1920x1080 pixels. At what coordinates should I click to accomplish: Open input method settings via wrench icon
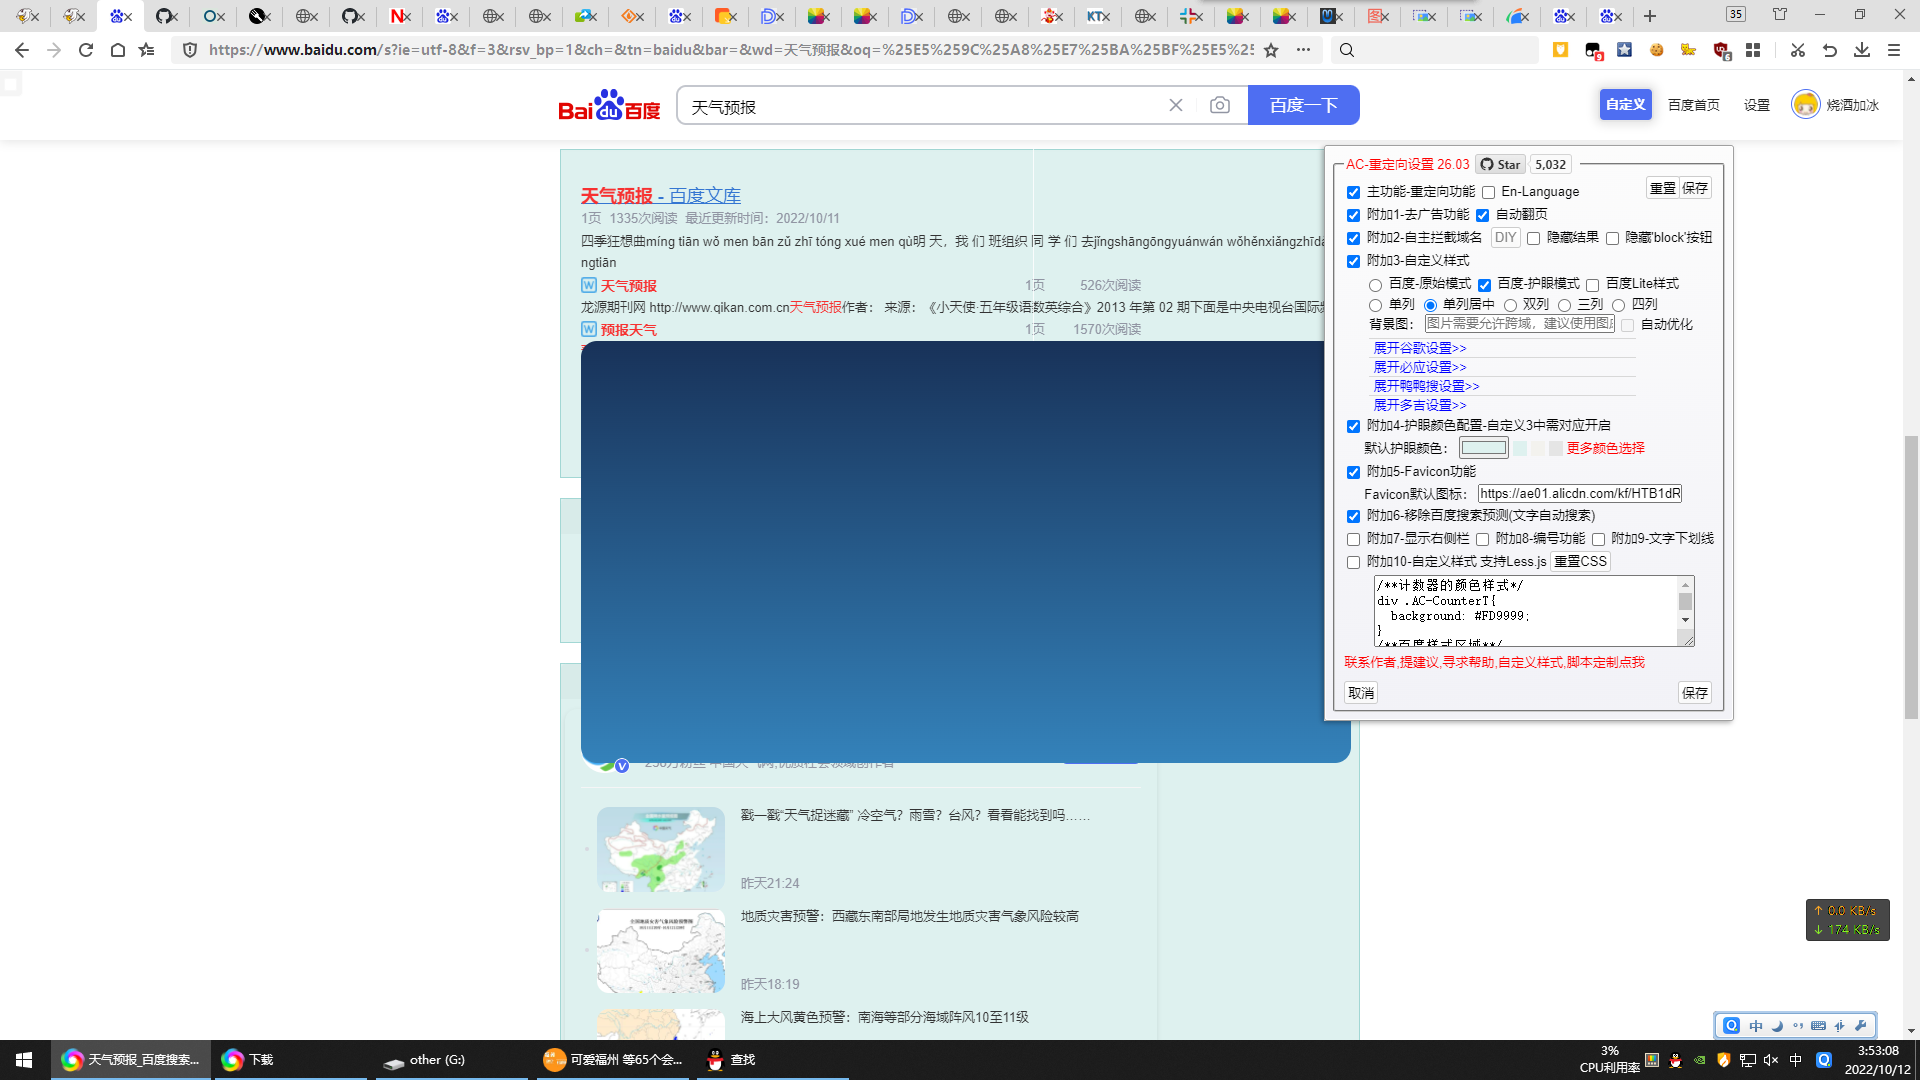(1860, 1026)
